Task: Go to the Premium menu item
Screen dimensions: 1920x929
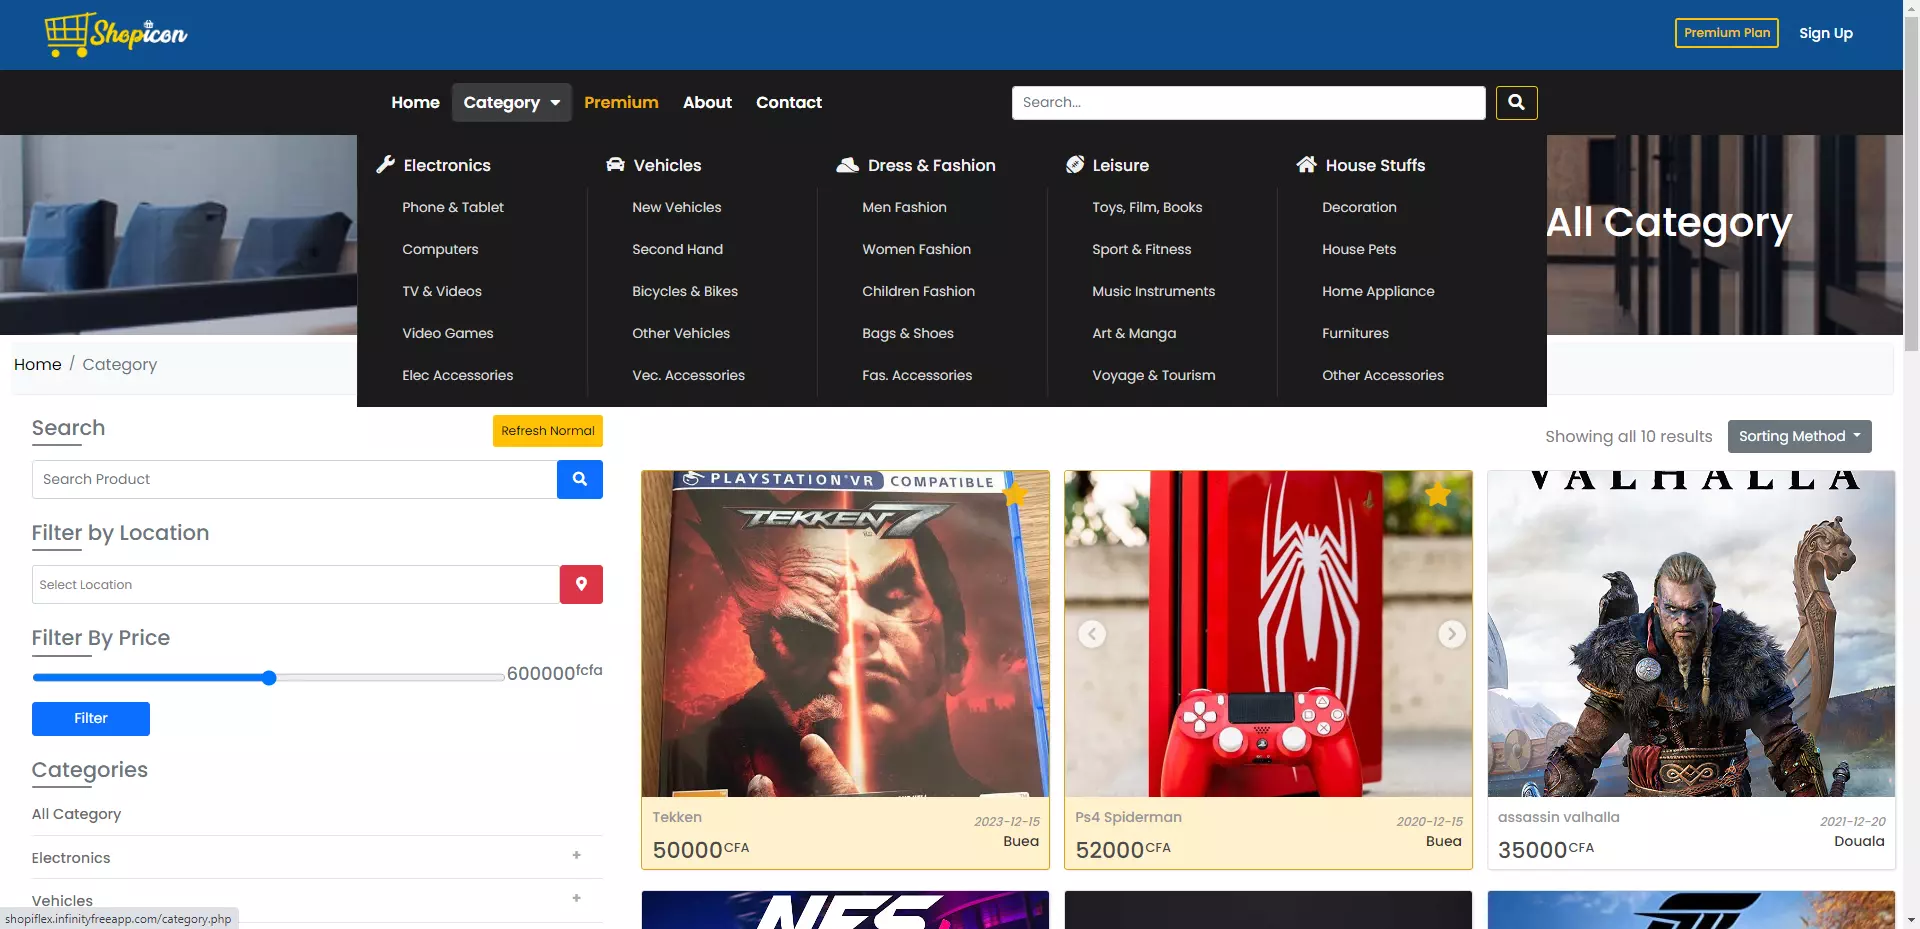Action: 621,102
